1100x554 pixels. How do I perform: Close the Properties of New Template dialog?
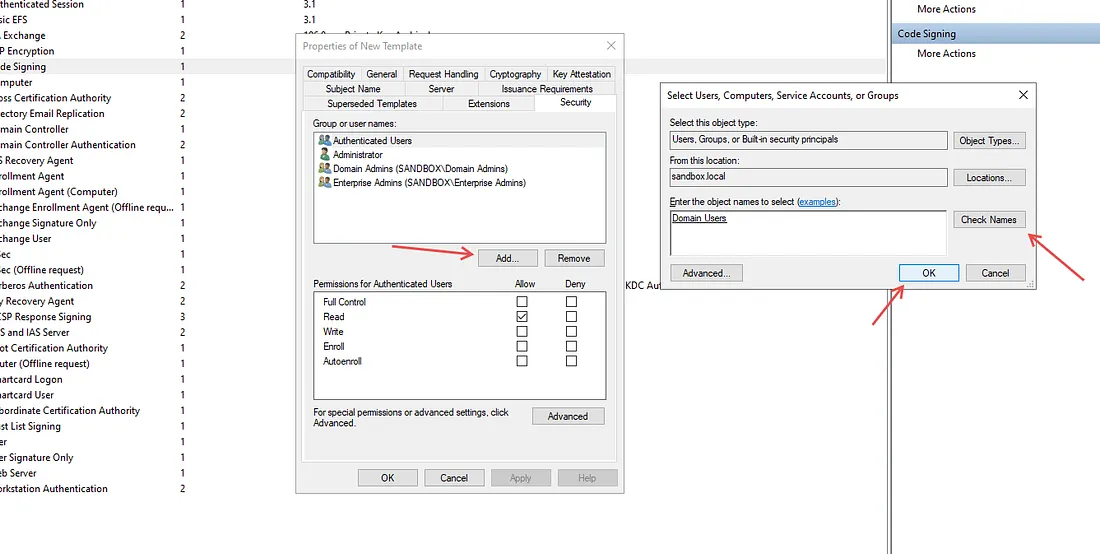[610, 46]
